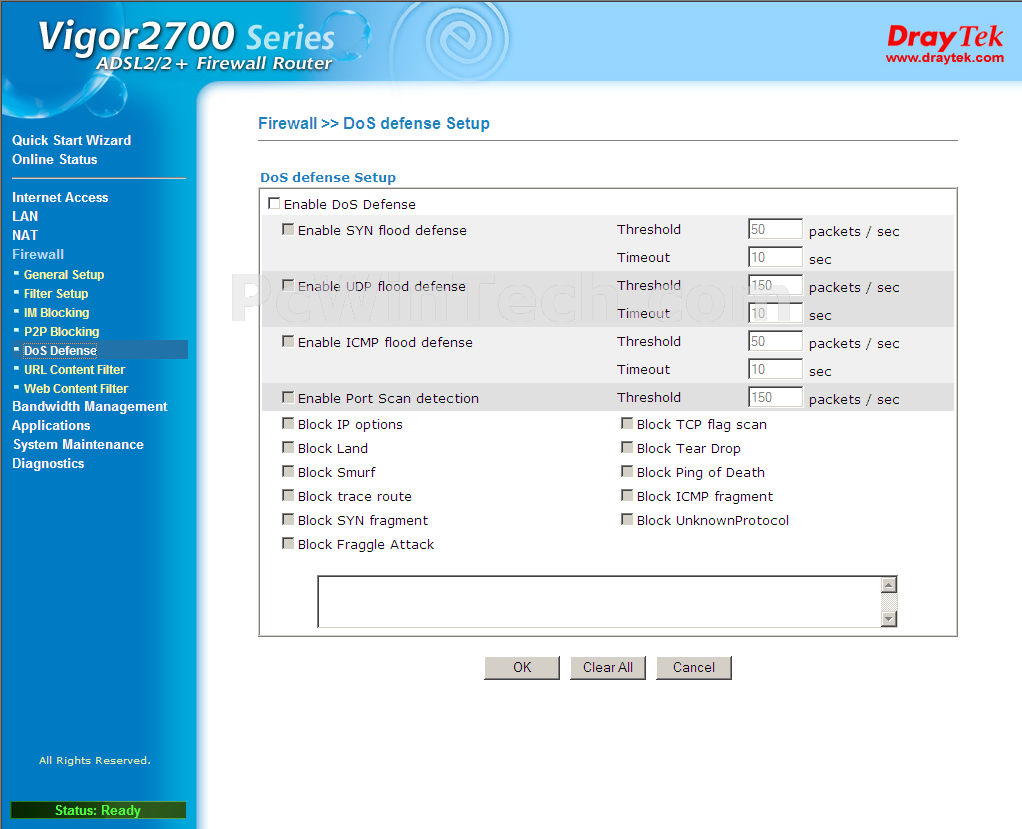Check Block TCP flag scan
Viewport: 1022px width, 829px height.
[626, 424]
